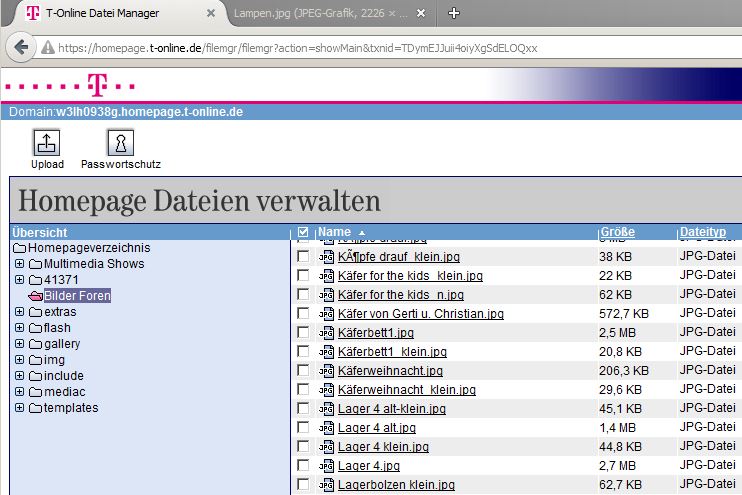
Task: Sort files by Name column
Action: pos(335,232)
